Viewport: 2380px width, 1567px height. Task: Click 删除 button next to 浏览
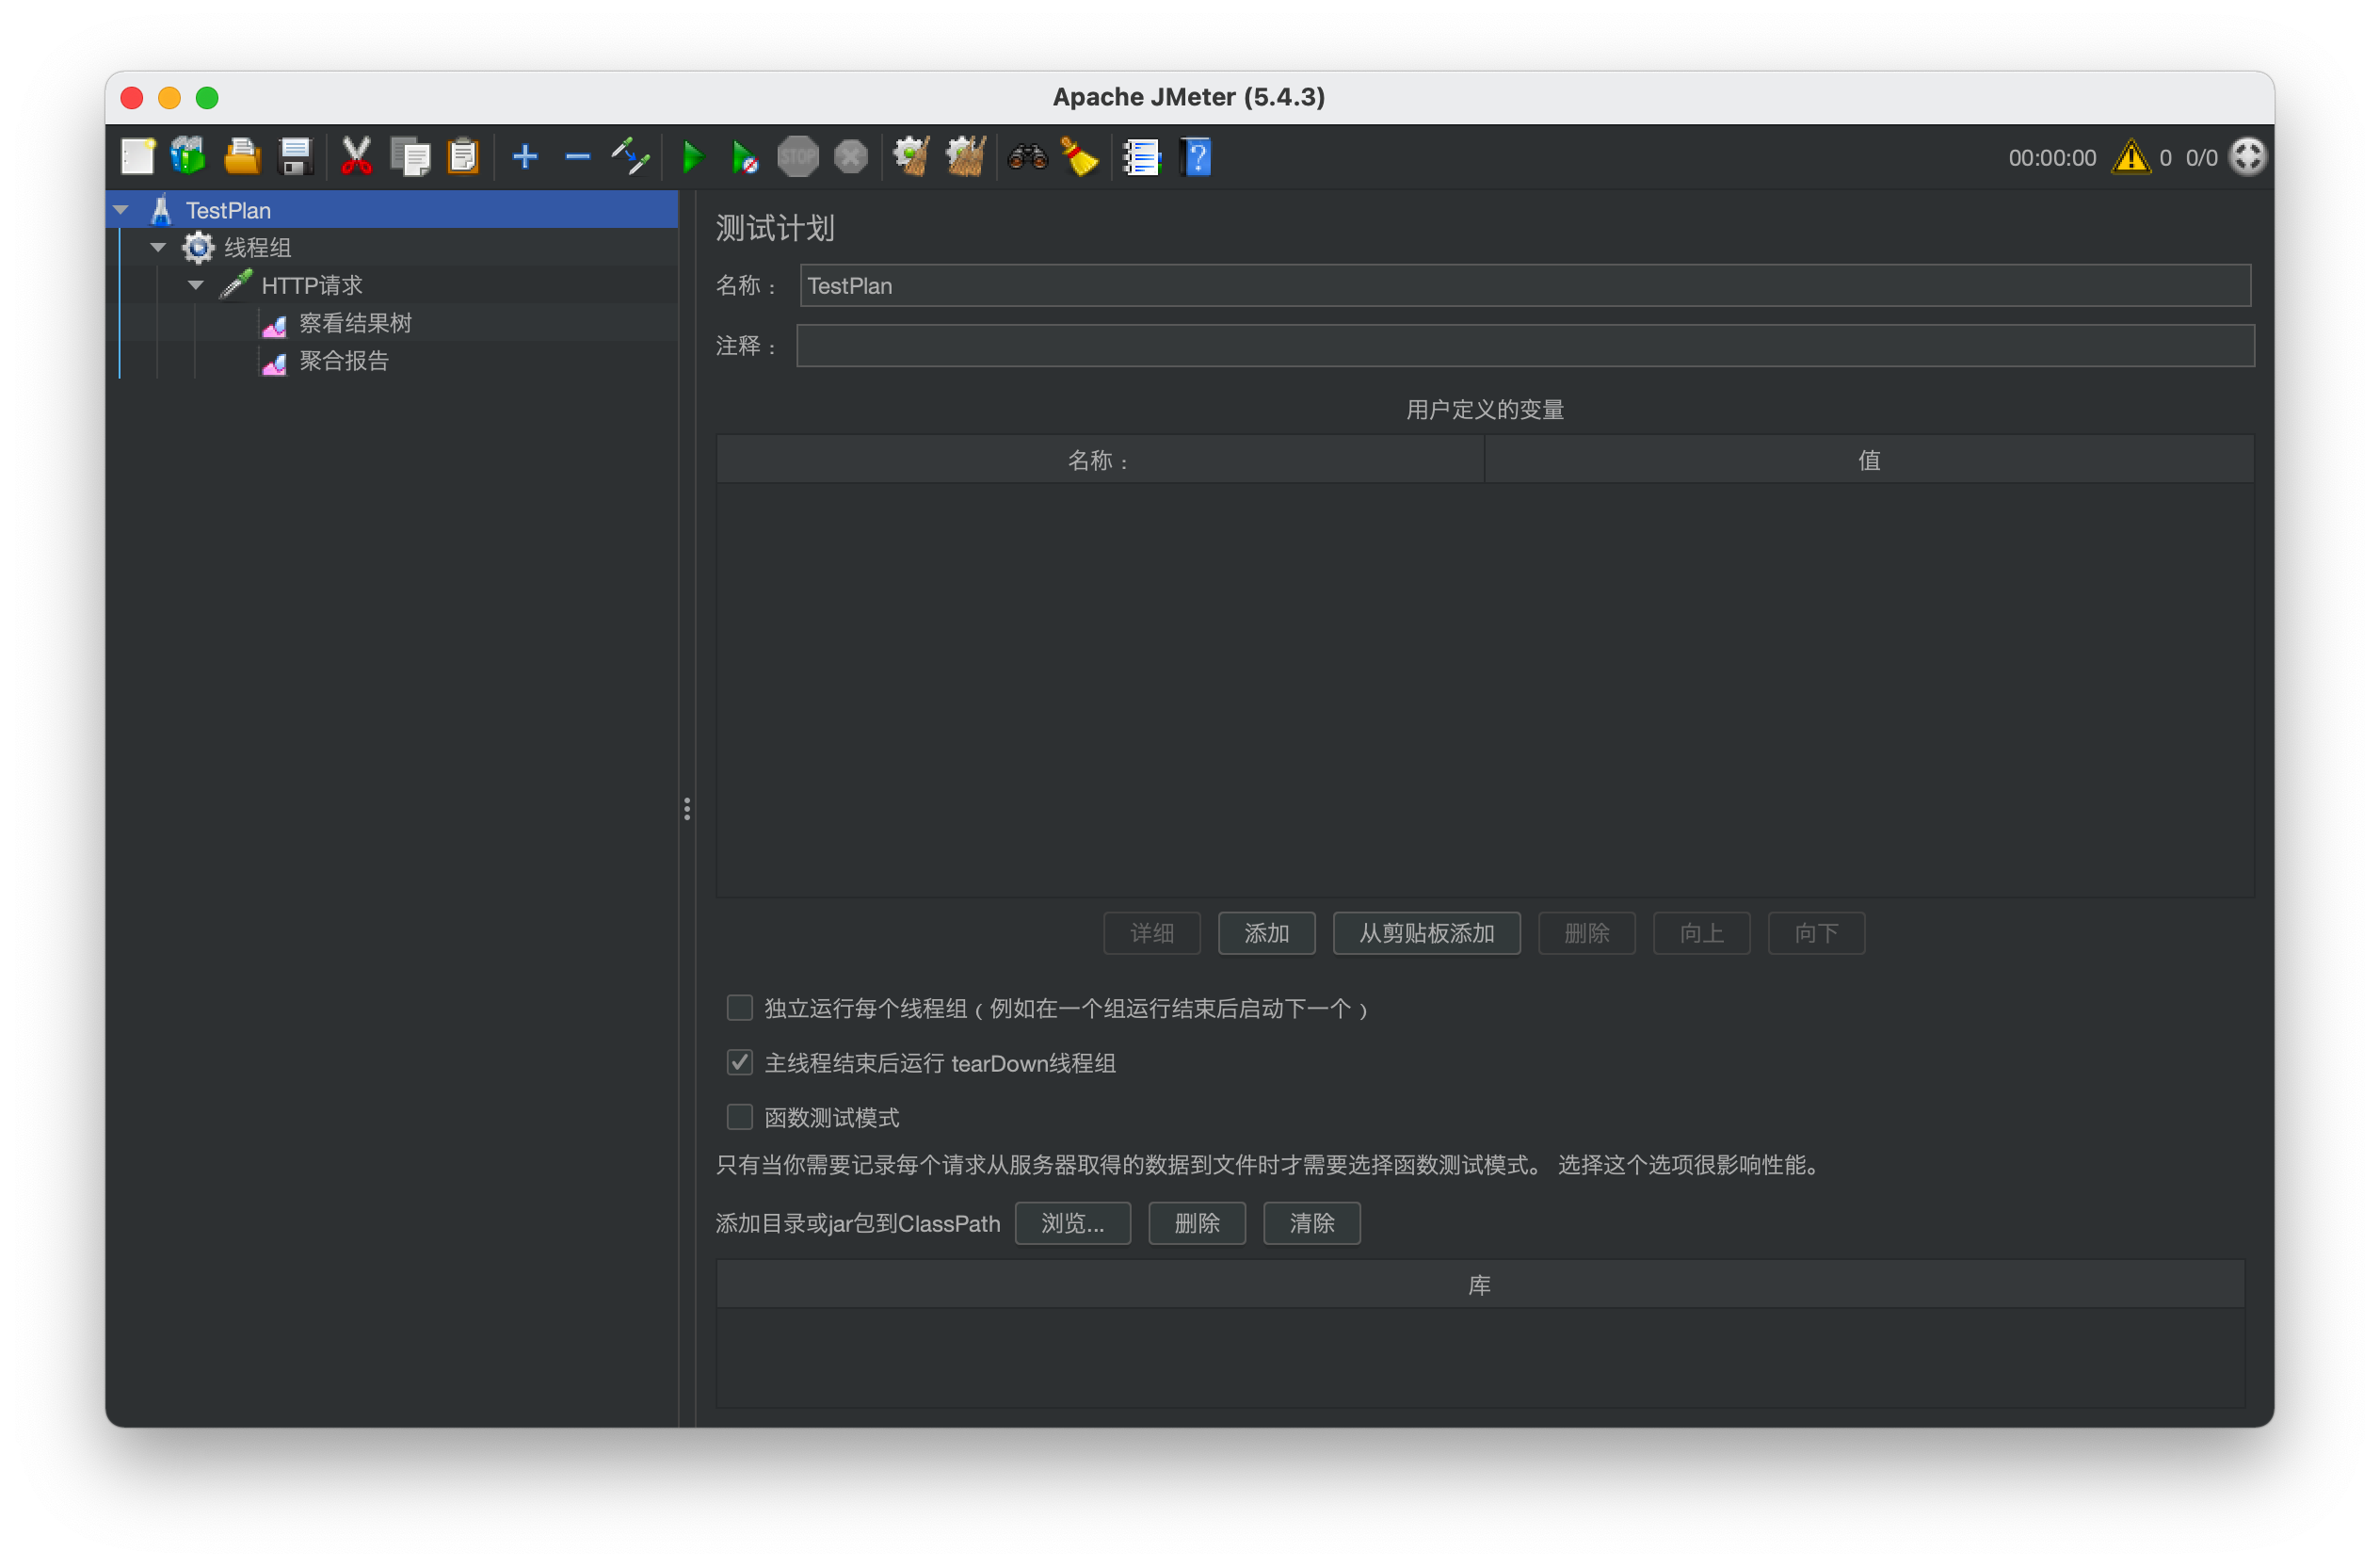tap(1197, 1223)
